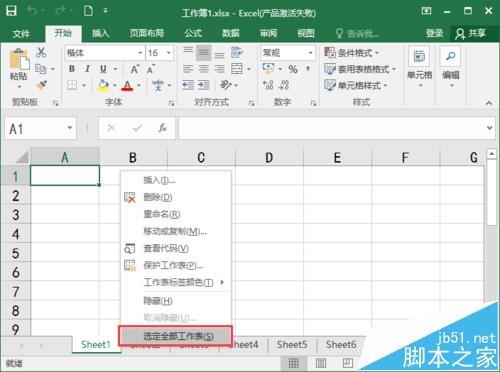Viewport: 500px width, 372px height.
Task: Click the Cut scissors icon
Action: point(41,52)
